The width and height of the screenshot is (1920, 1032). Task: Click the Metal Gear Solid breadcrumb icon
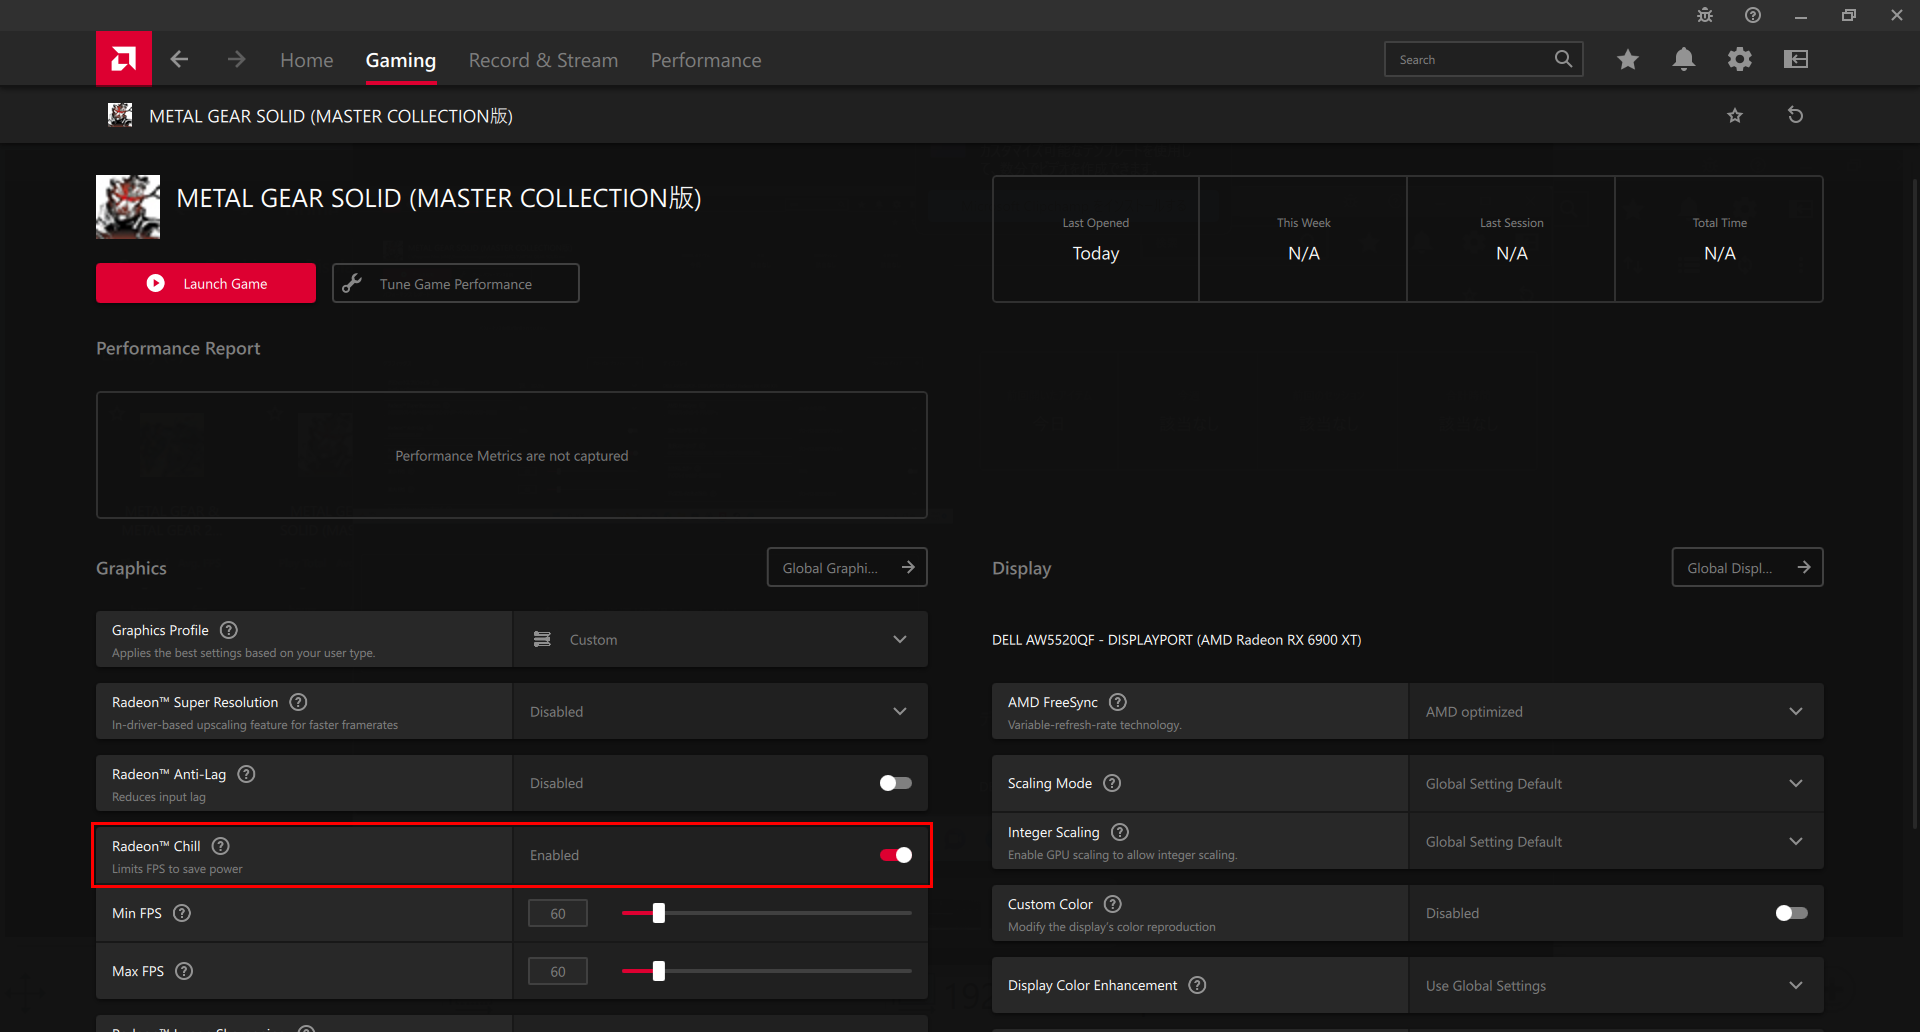tap(120, 115)
